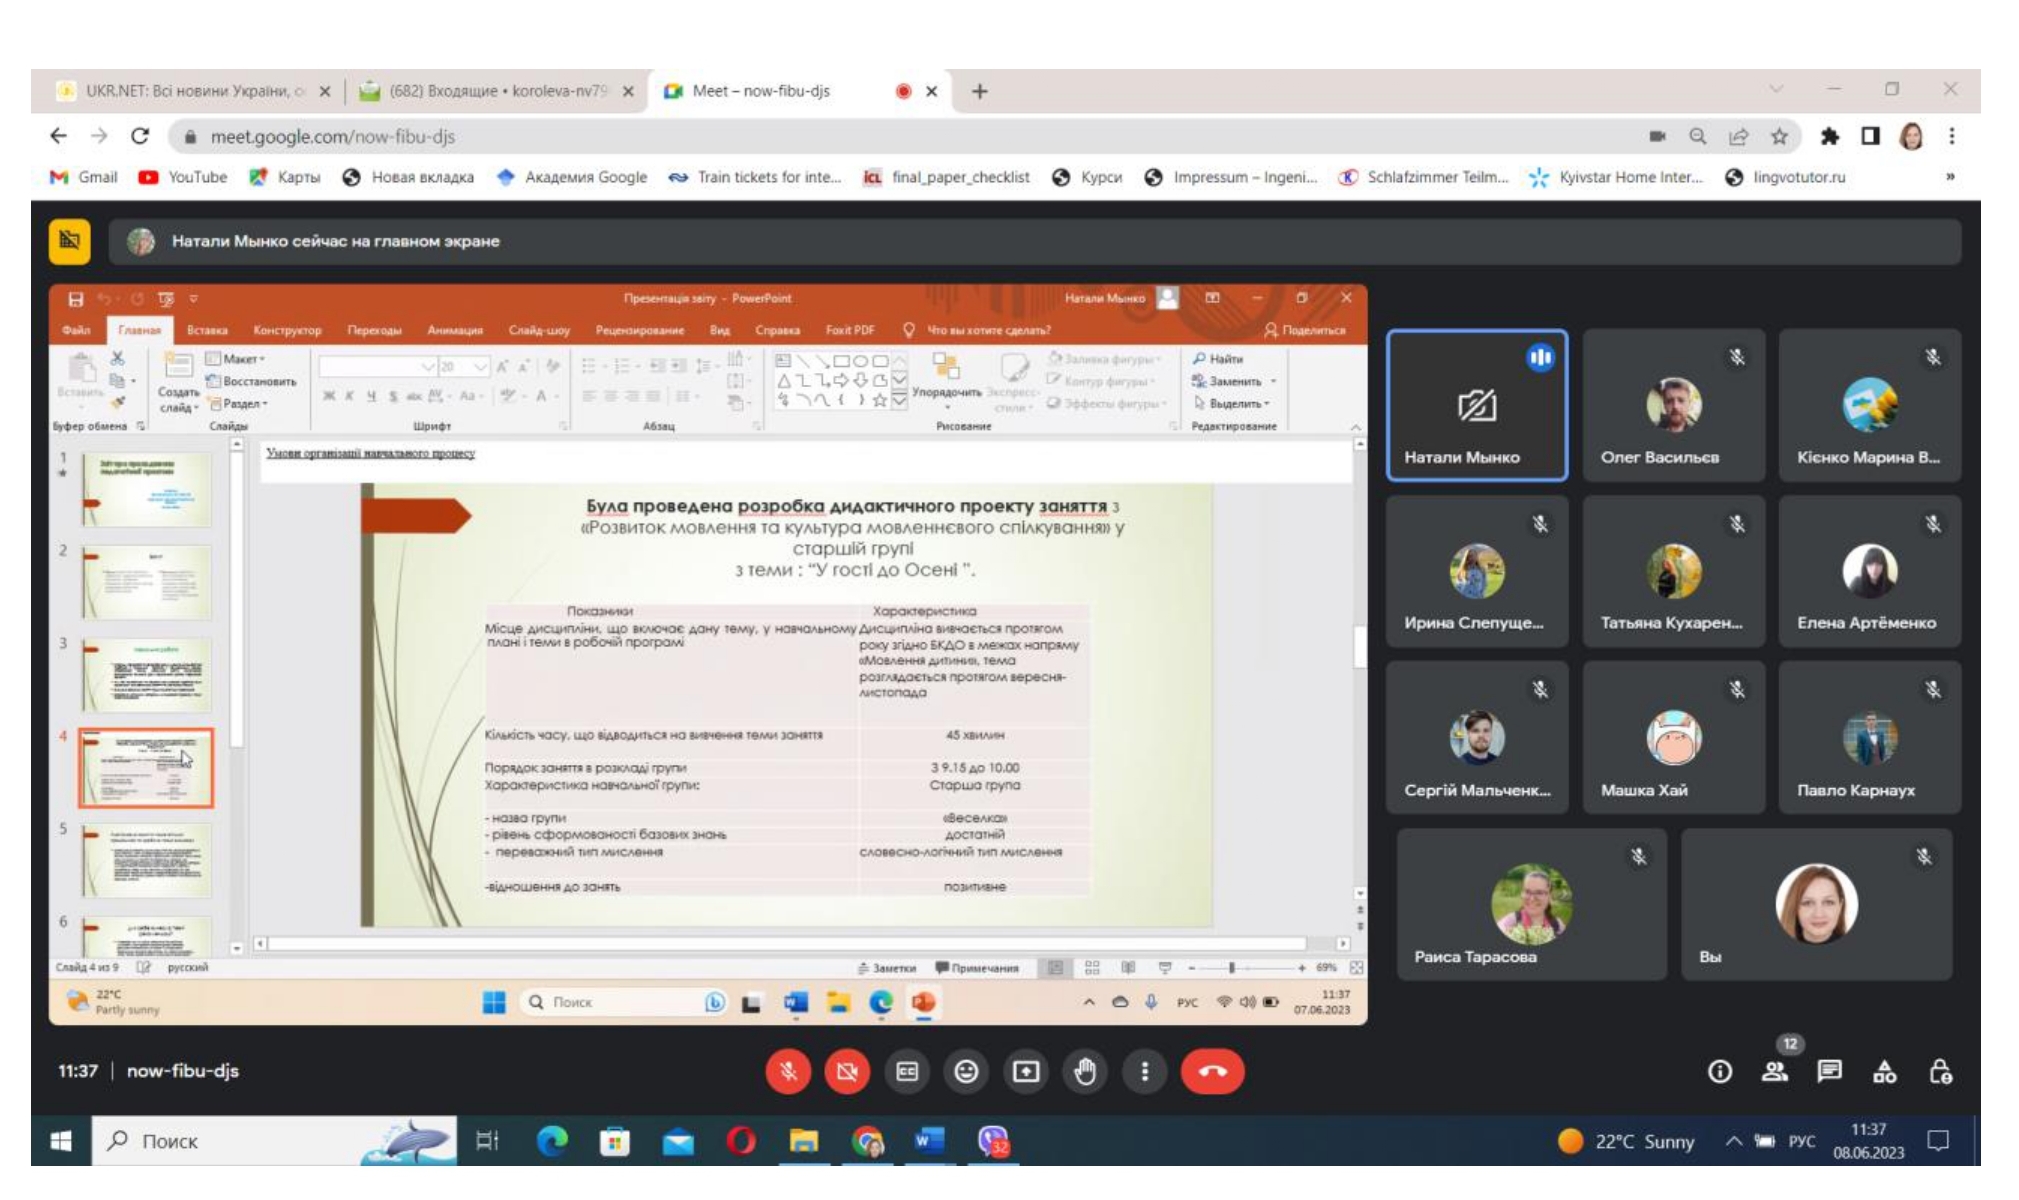Open more options three-dot menu
This screenshot has width=2019, height=1200.
coord(1145,1072)
